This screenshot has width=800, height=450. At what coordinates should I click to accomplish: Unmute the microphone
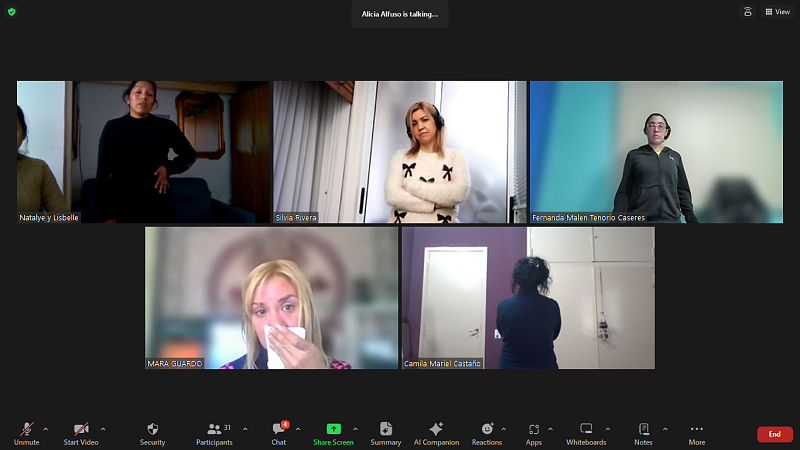point(25,432)
